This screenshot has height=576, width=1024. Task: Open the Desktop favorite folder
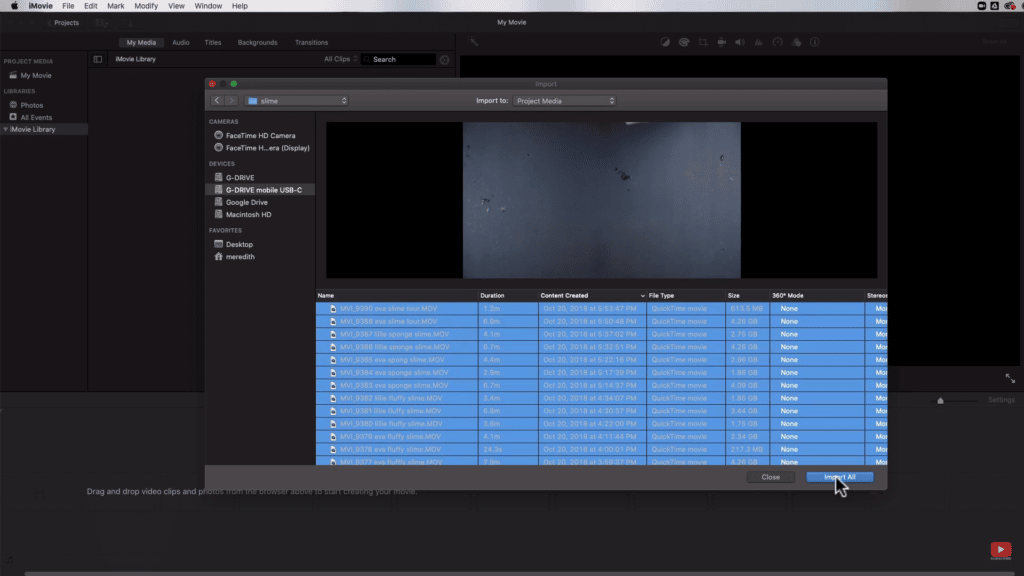coord(239,244)
